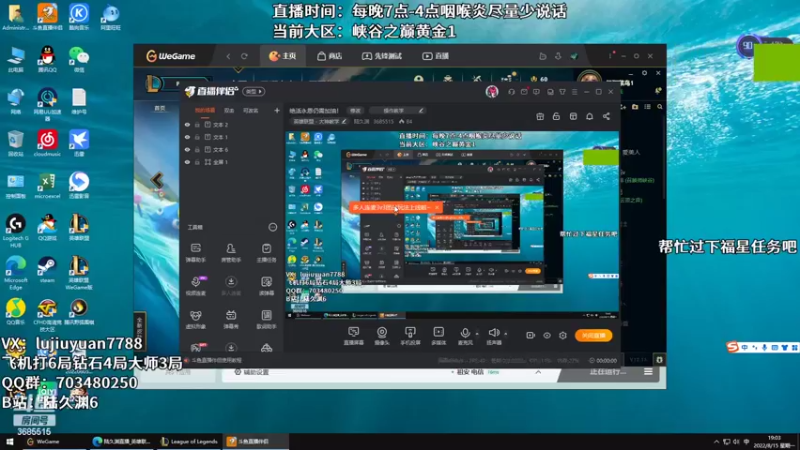Screen dimensions: 800x450
Task: Select the Steam desktop icon
Action: 47,270
